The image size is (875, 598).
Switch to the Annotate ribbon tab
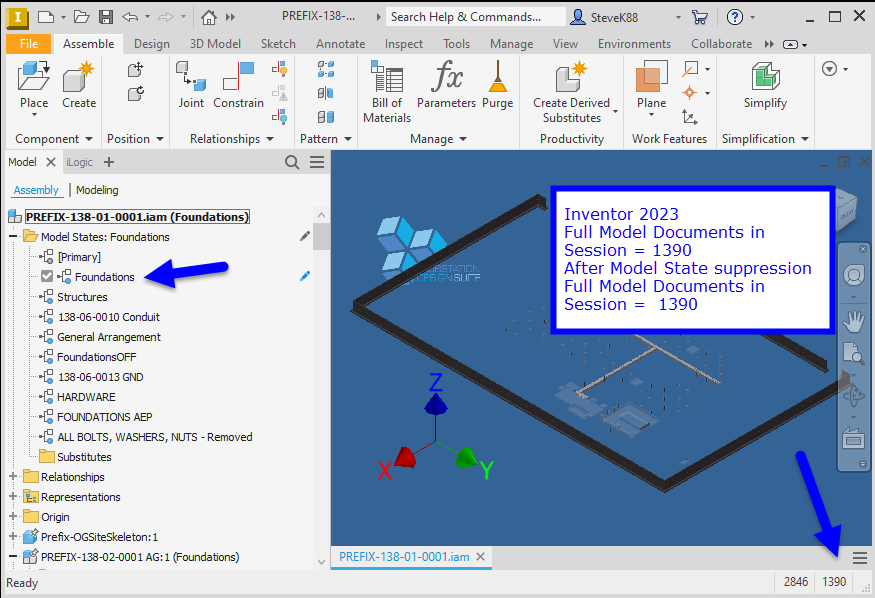340,44
